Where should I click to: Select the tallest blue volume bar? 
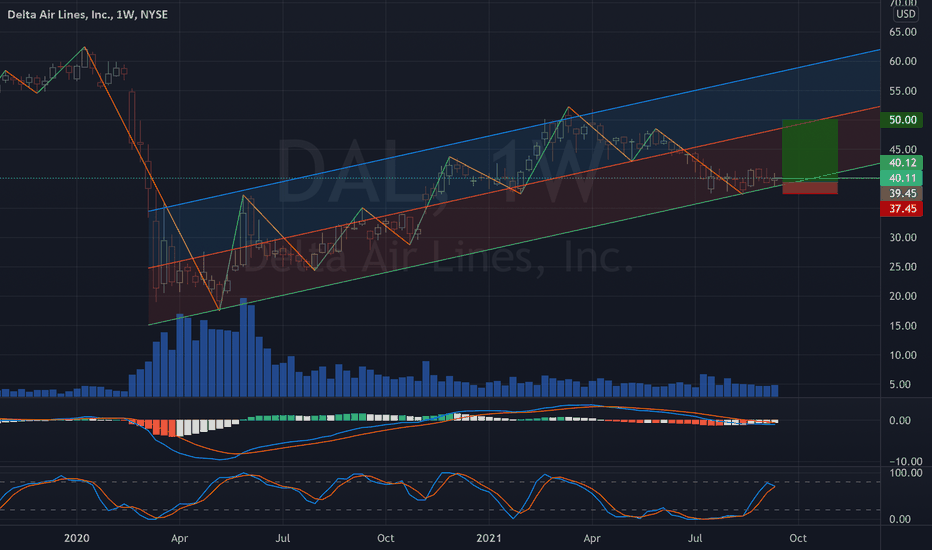(243, 347)
